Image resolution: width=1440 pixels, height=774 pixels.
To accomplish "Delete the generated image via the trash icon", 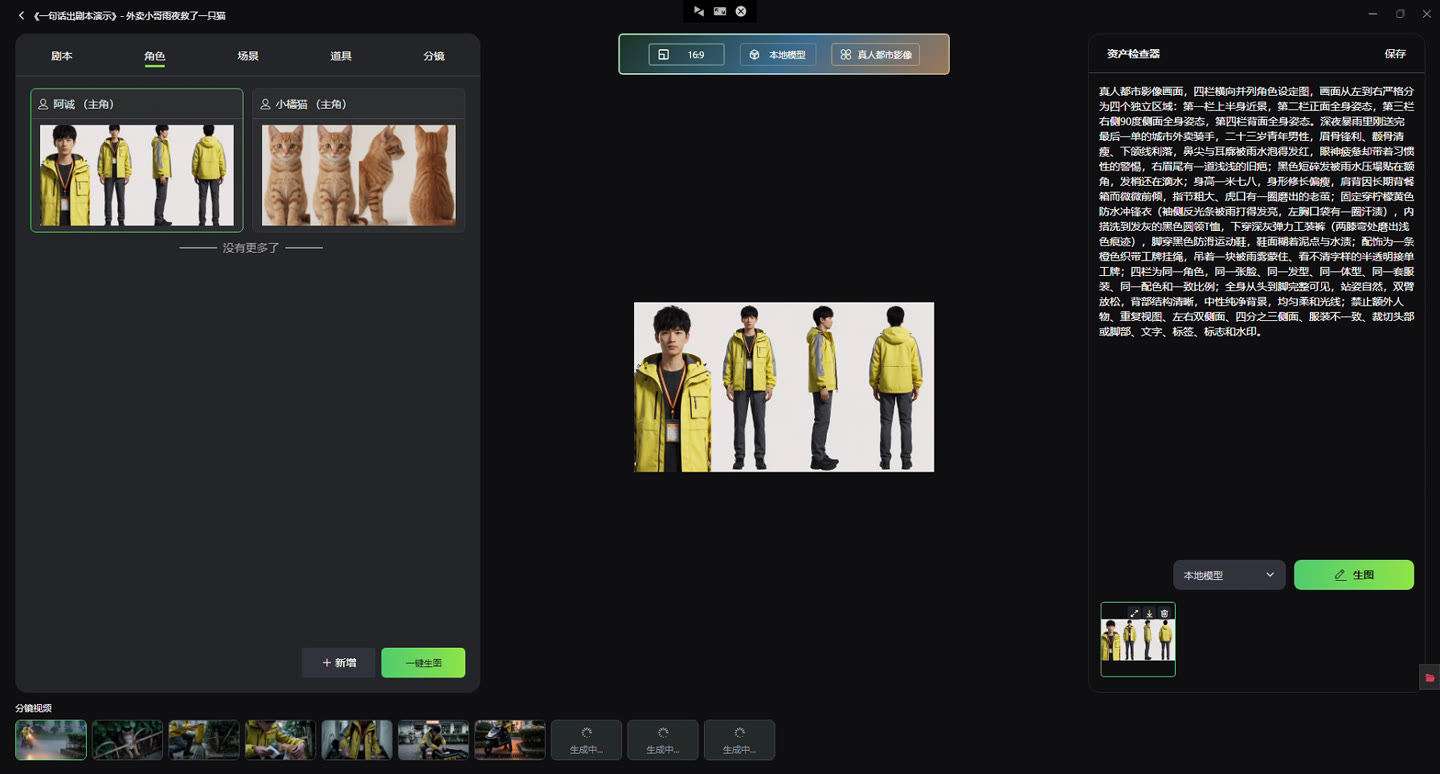I will [1164, 613].
